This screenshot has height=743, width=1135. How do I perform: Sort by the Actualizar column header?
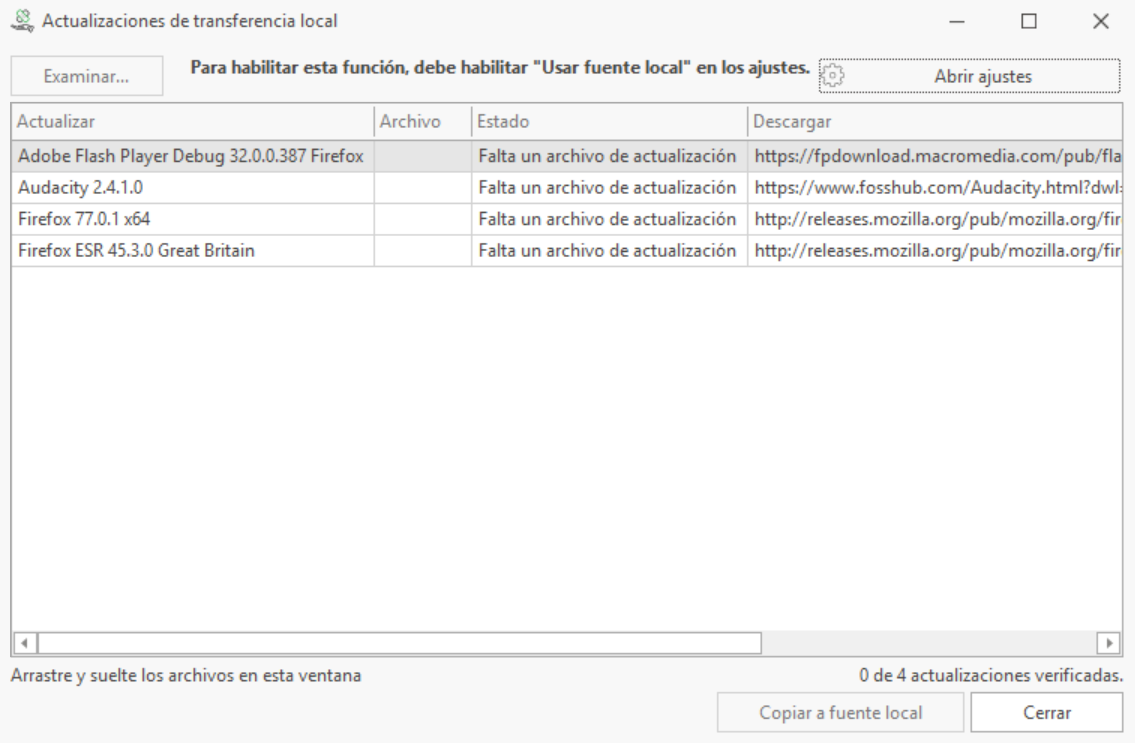point(190,122)
